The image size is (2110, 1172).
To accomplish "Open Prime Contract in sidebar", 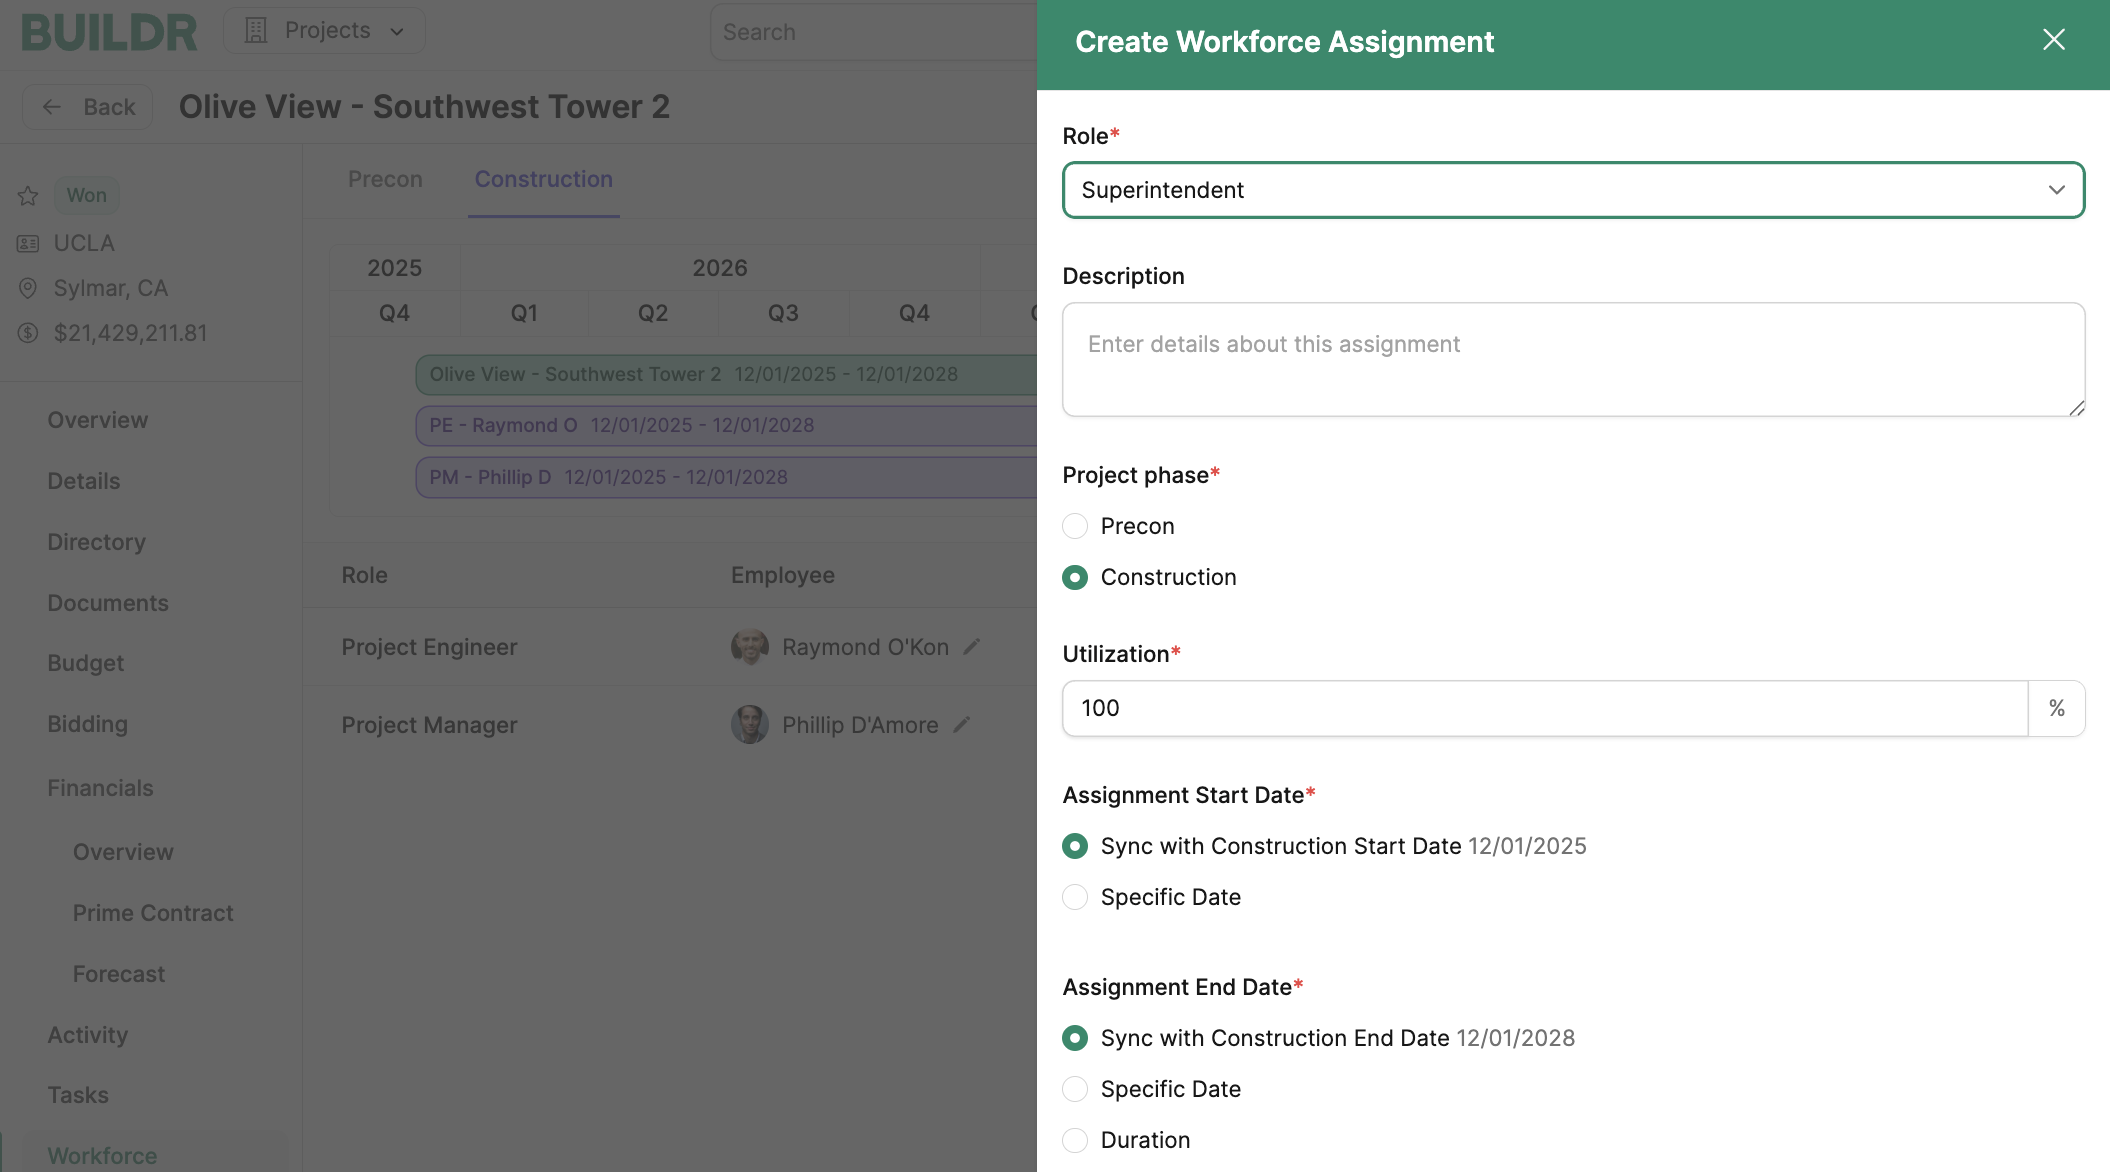I will (x=153, y=913).
